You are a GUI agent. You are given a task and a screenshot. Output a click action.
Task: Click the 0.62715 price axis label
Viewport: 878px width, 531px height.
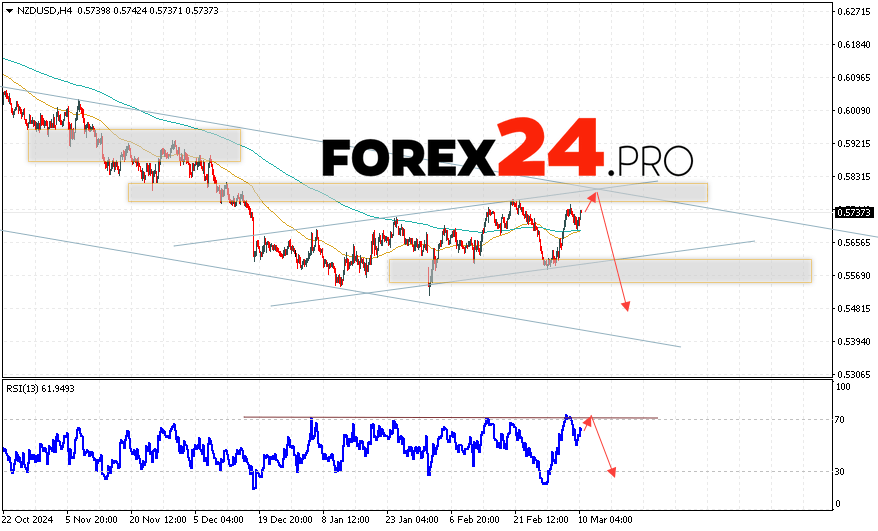point(851,12)
